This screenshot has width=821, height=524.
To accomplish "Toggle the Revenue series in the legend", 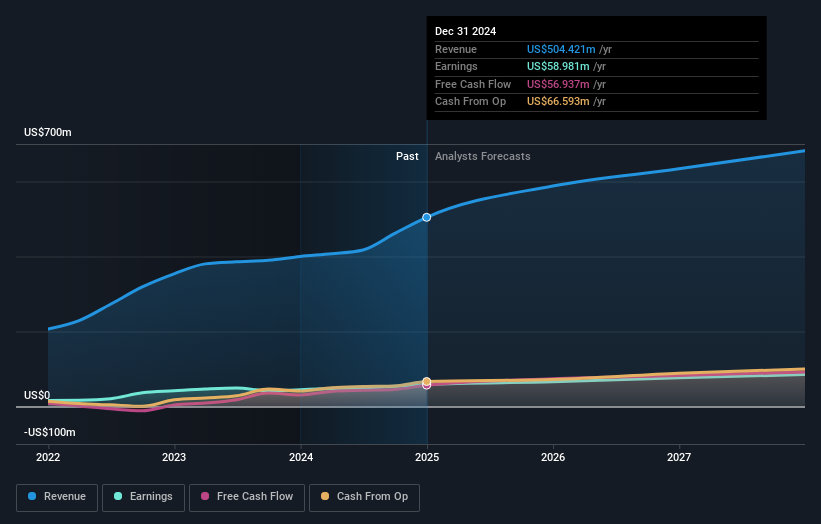I will [57, 497].
